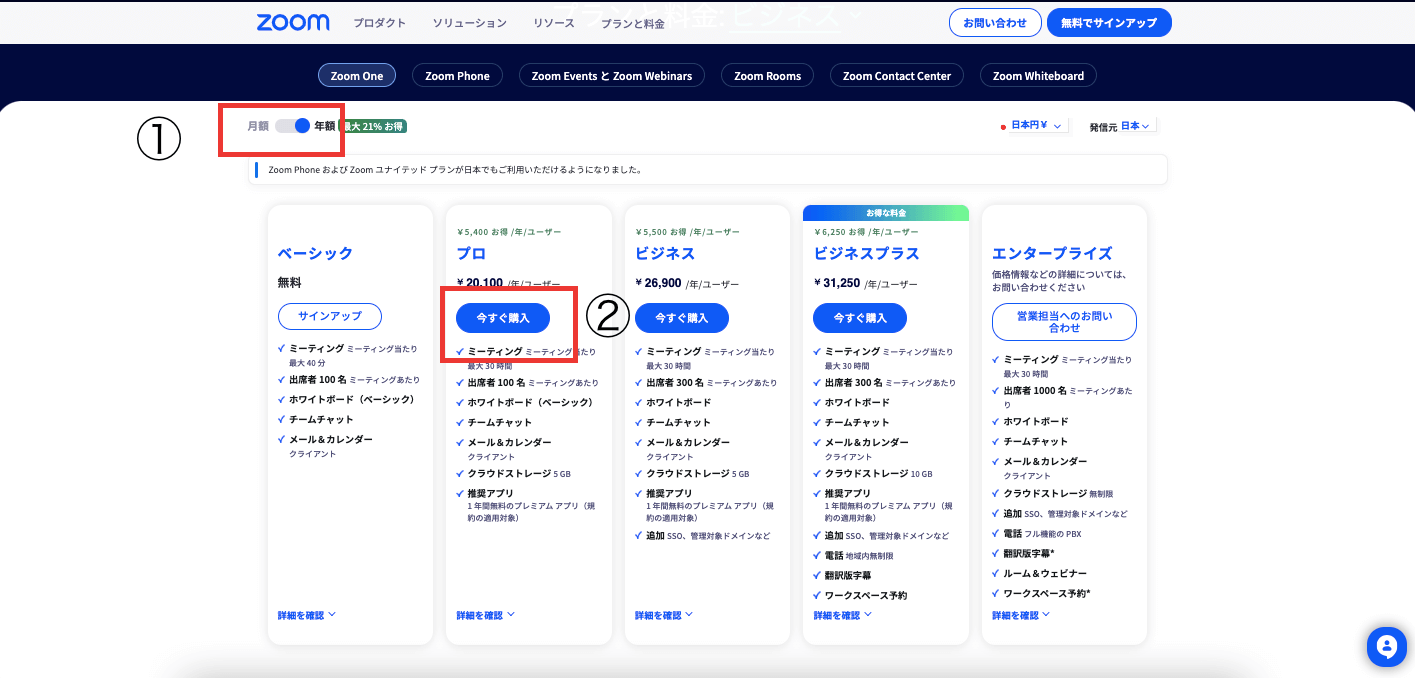
Task: Click the ビジネスプラス plan title
Action: [866, 253]
